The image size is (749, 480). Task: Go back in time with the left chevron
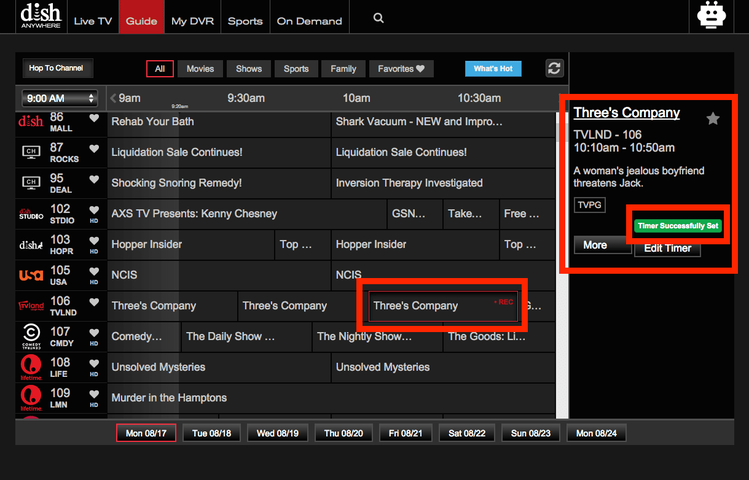click(x=113, y=98)
